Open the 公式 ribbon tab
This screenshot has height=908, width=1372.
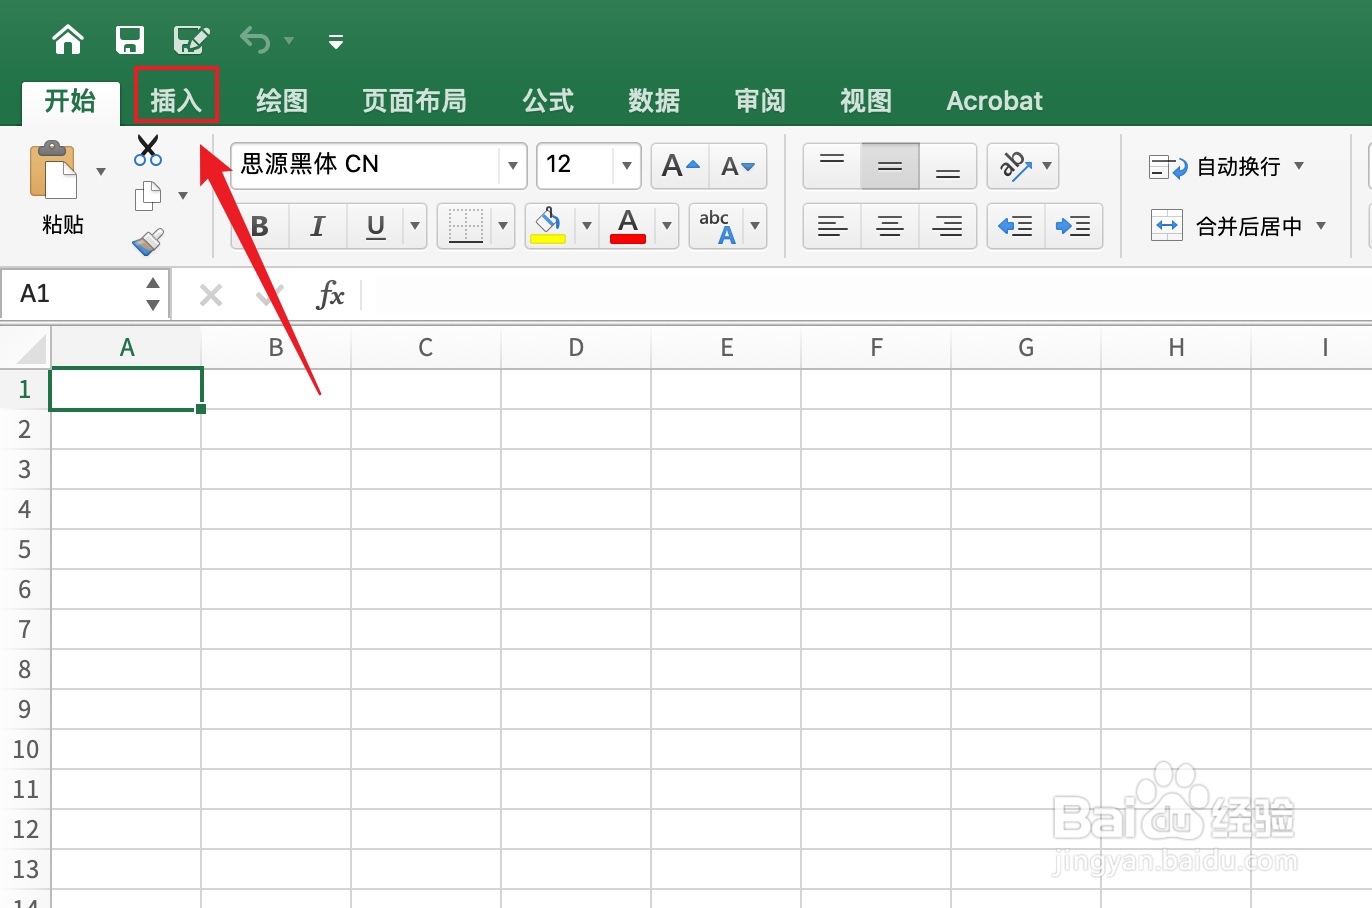click(548, 101)
